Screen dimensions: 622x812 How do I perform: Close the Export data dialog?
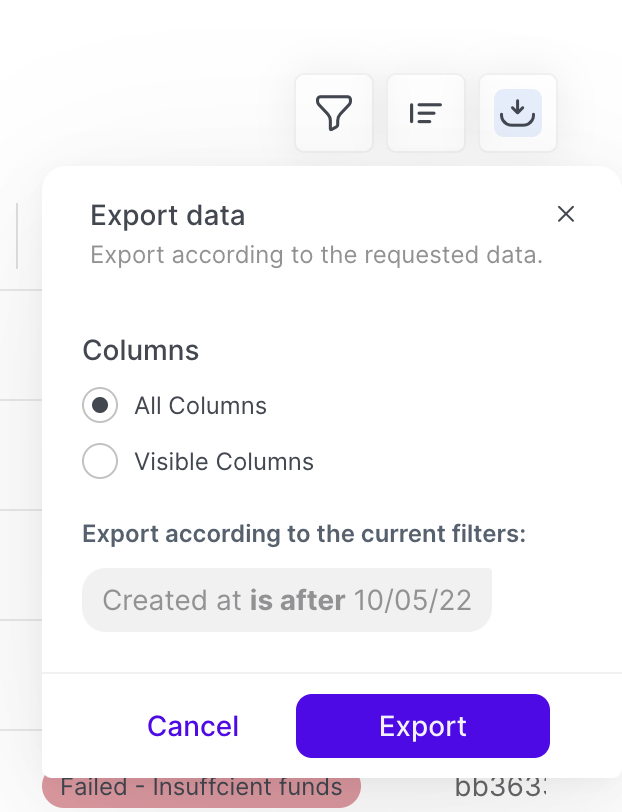point(566,214)
